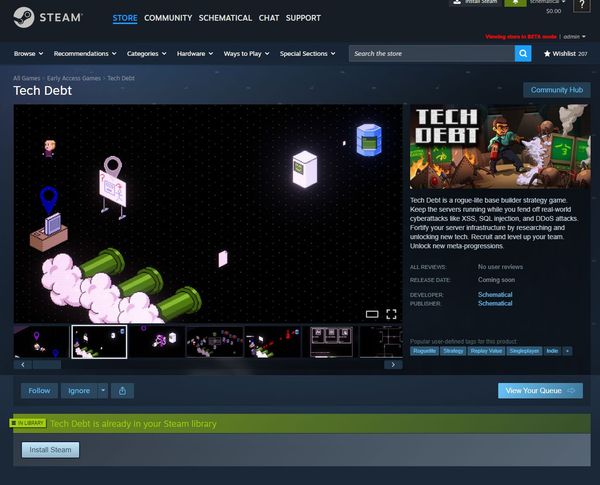The image size is (600, 485).
Task: Select the third screenshot thumbnail
Action: pyautogui.click(x=157, y=342)
